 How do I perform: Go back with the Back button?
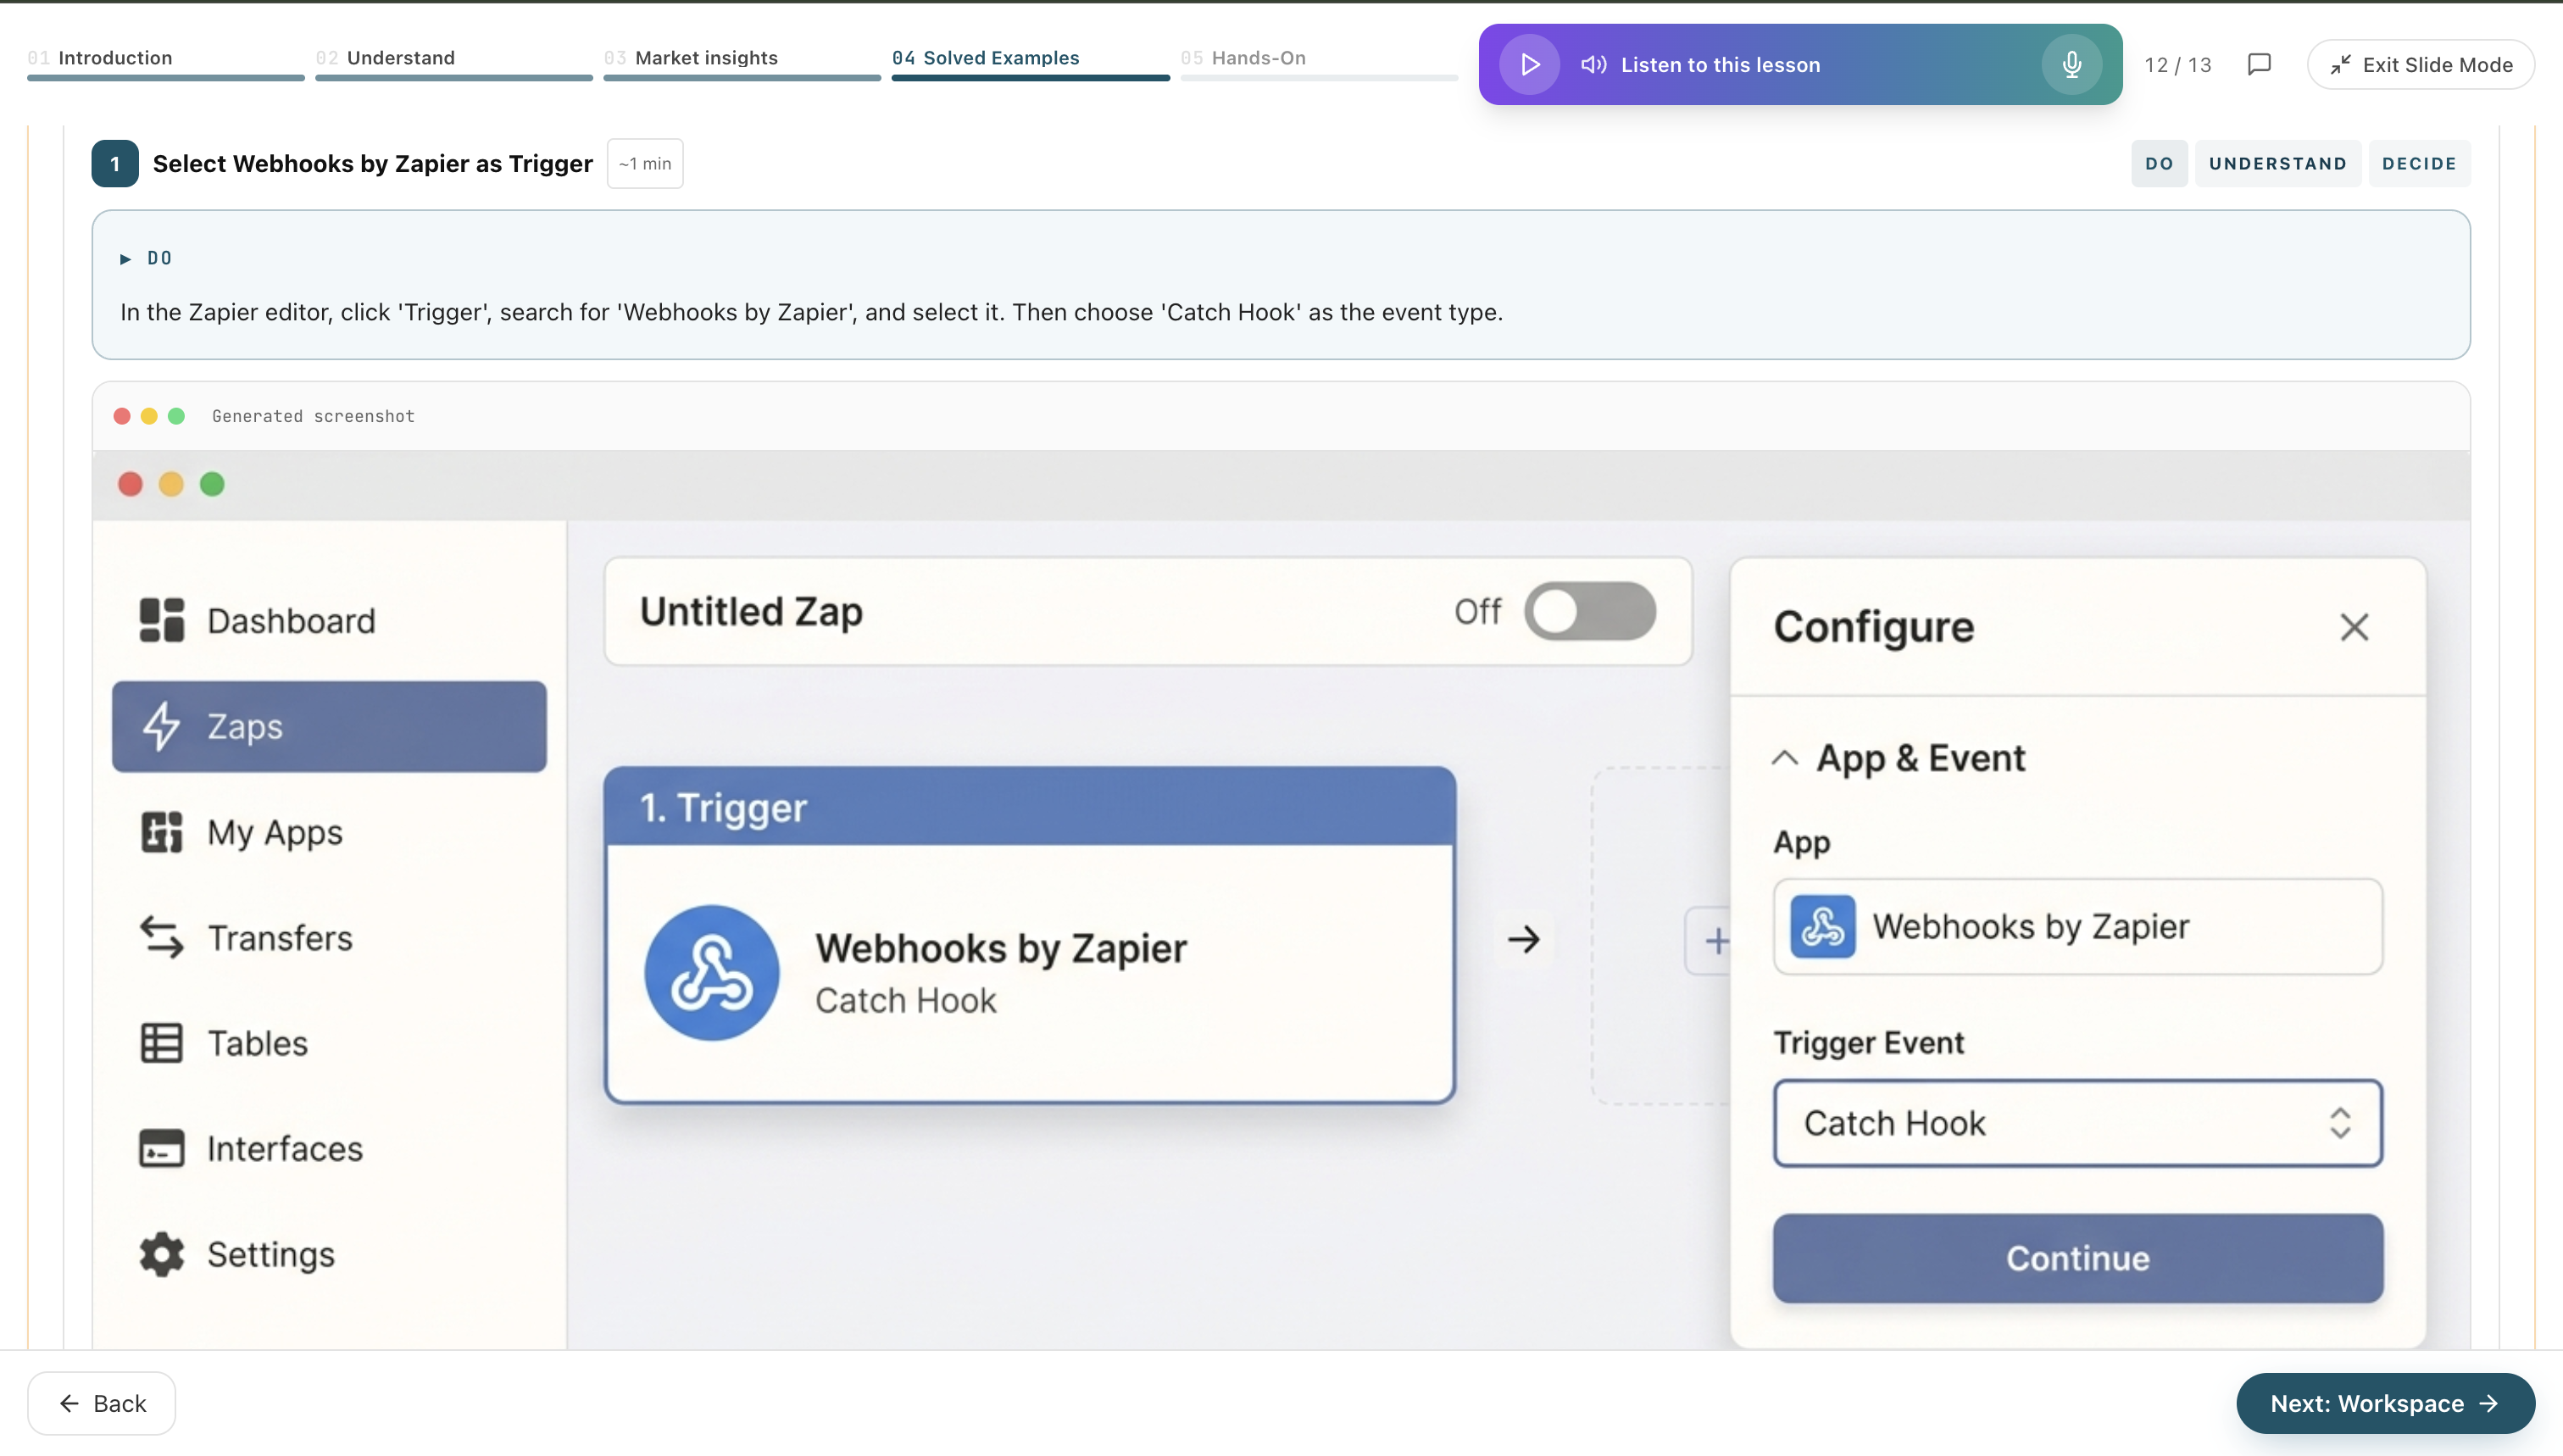point(102,1403)
